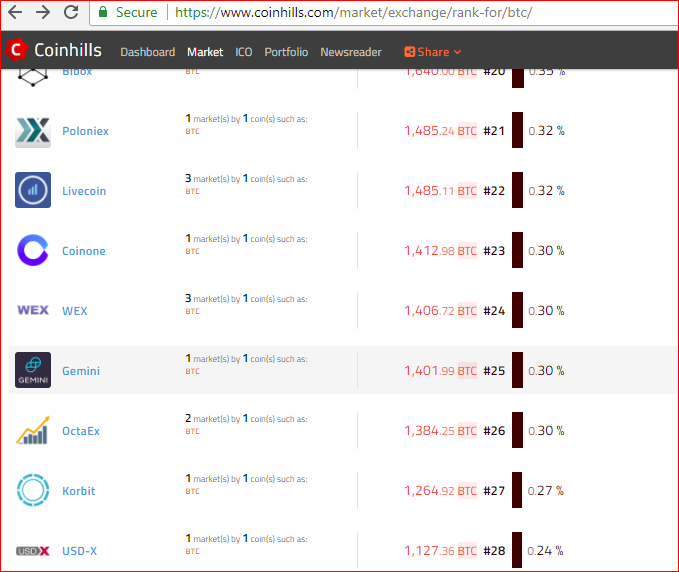
Task: Click Gemini volume 1,401.99 BTC
Action: click(x=440, y=370)
